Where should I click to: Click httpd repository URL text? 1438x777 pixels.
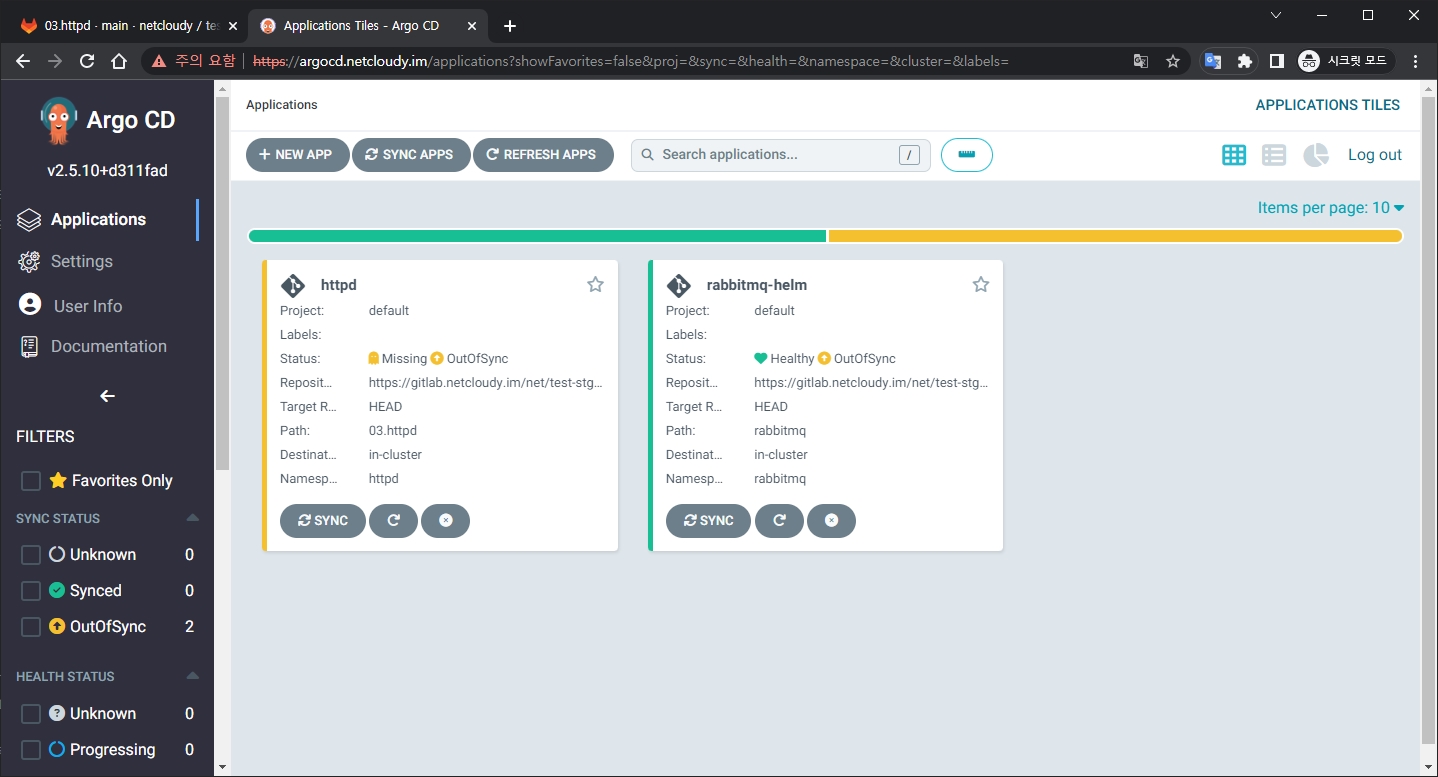(486, 383)
